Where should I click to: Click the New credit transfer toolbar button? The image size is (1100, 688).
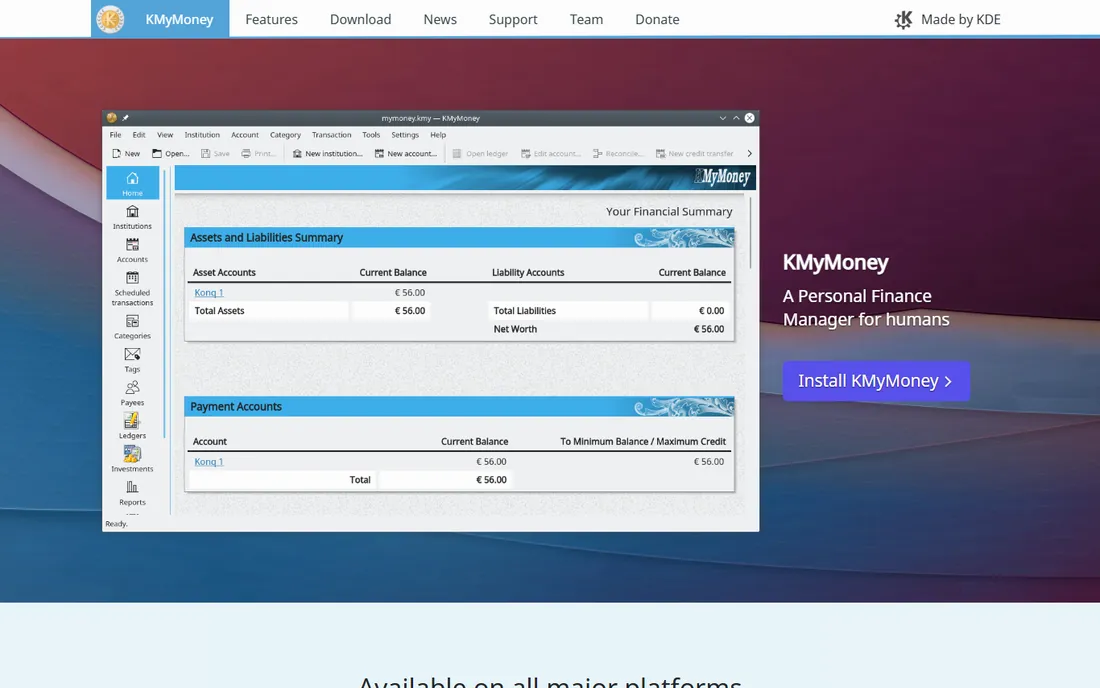pyautogui.click(x=695, y=154)
